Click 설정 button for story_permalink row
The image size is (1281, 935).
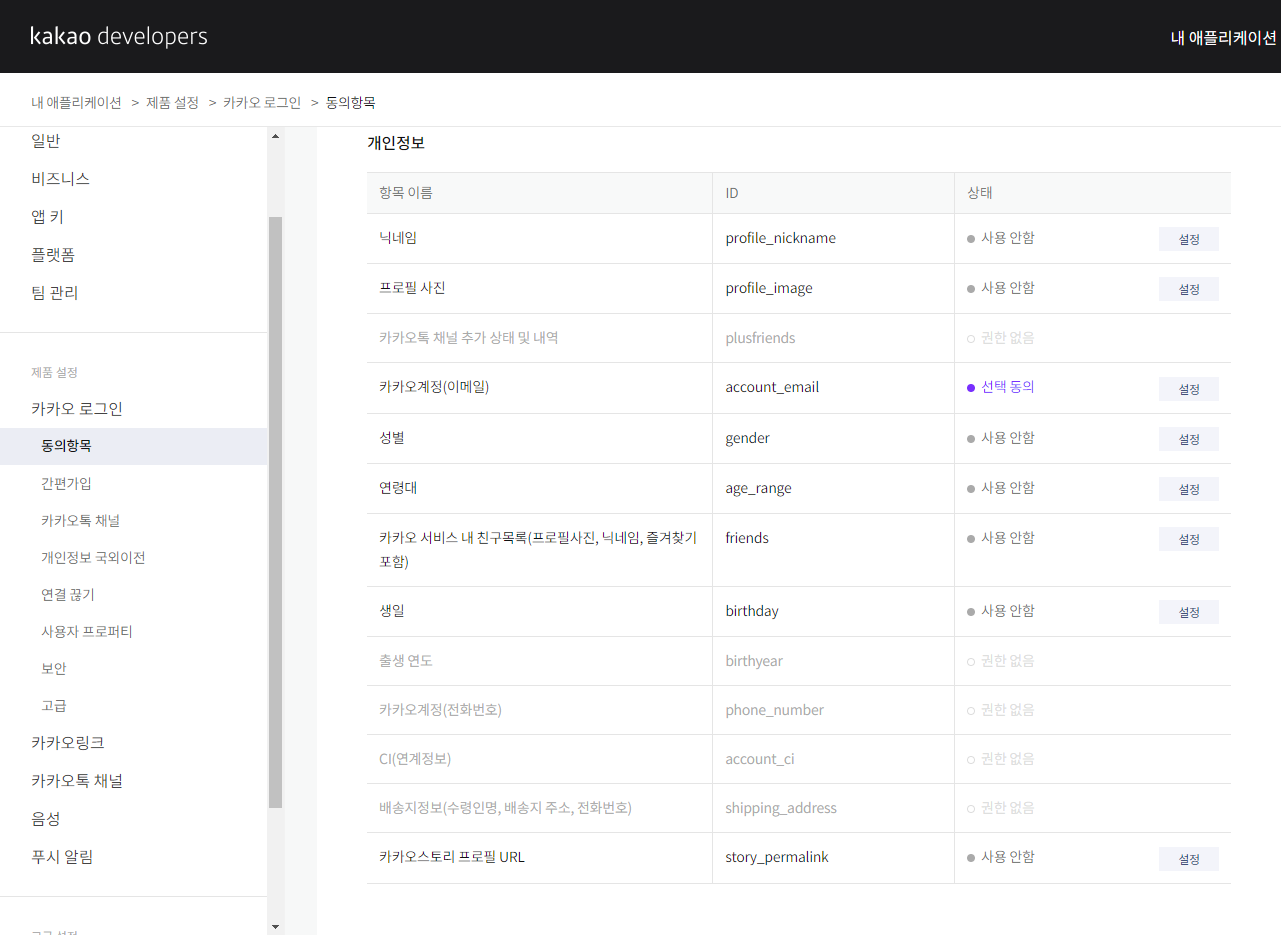pos(1189,858)
